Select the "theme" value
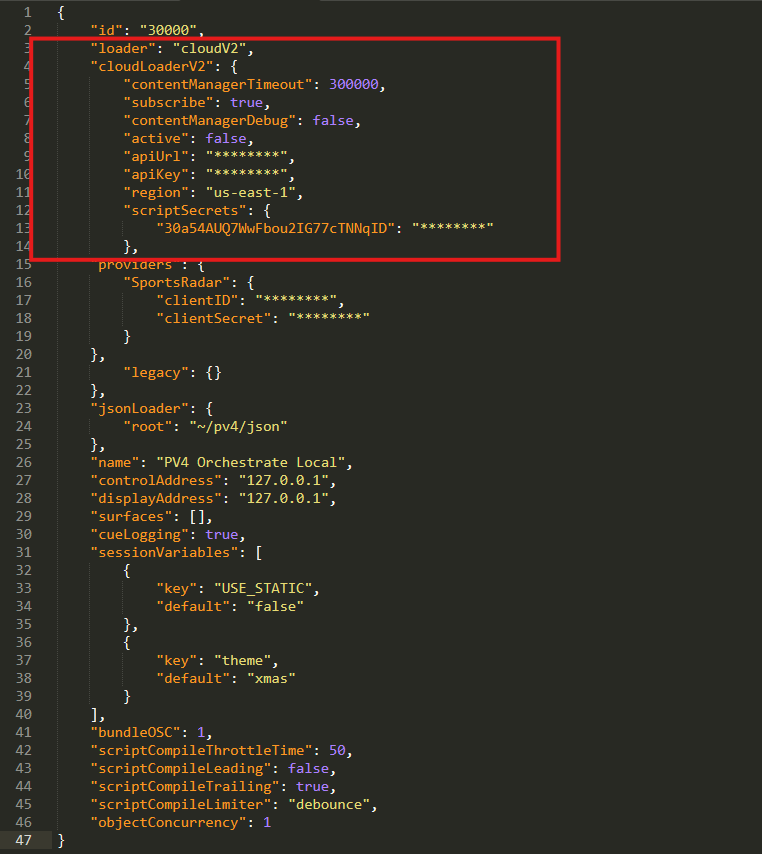Image resolution: width=762 pixels, height=854 pixels. (242, 660)
